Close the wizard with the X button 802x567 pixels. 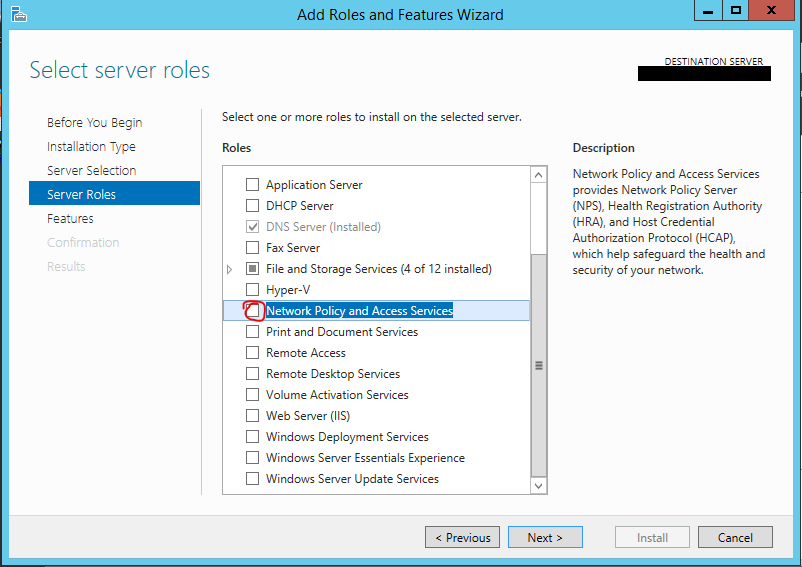click(x=771, y=11)
